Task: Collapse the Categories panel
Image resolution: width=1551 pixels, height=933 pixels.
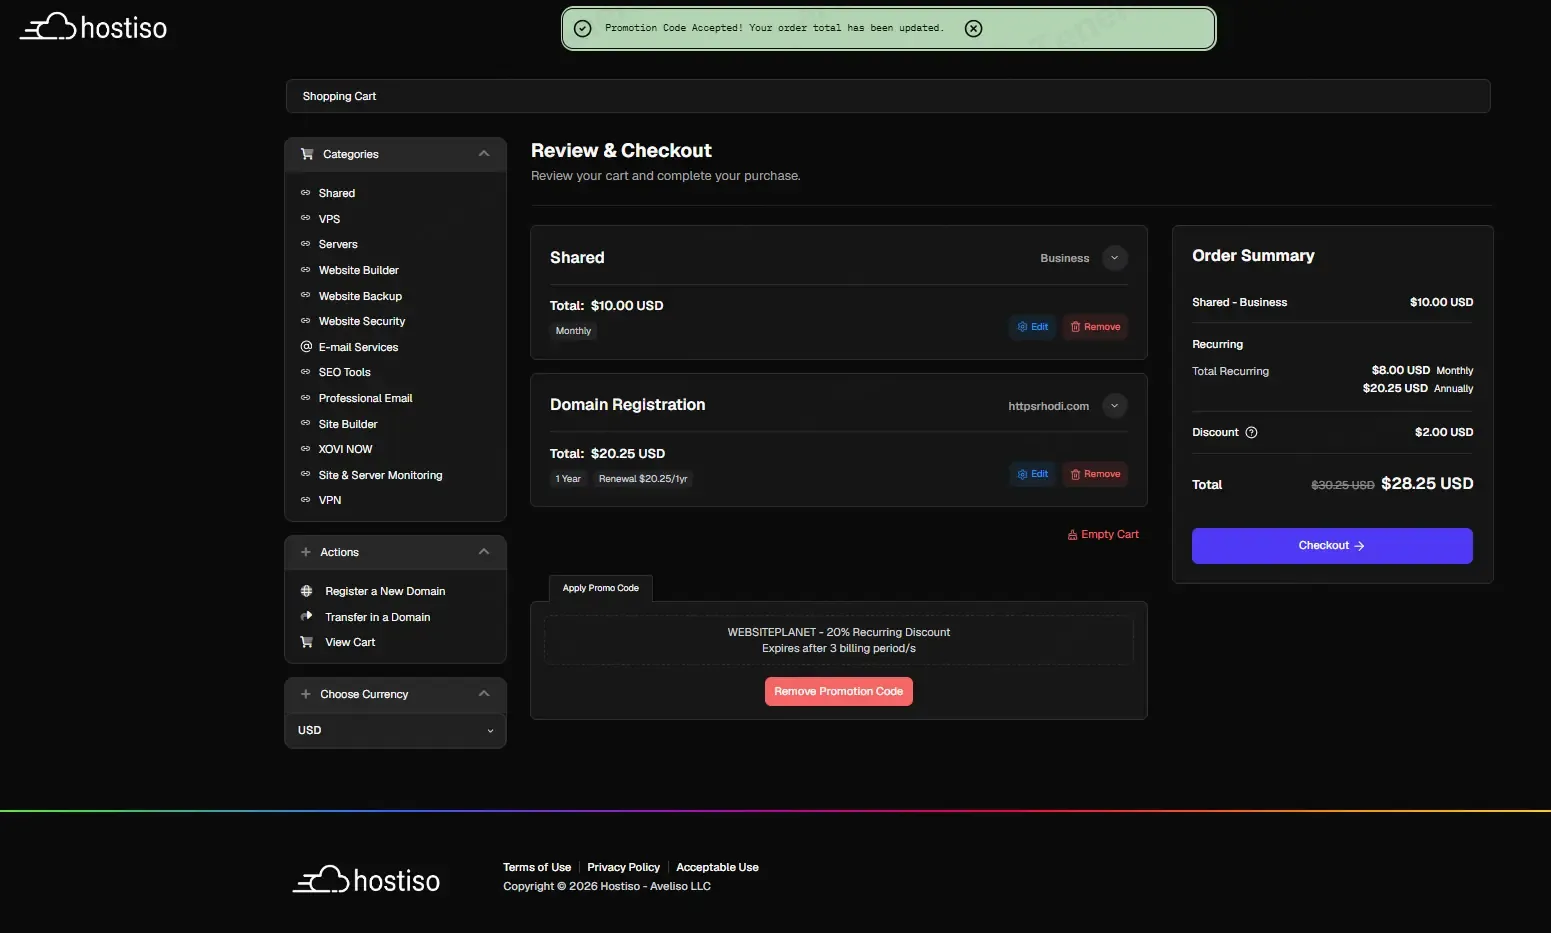Action: [484, 154]
